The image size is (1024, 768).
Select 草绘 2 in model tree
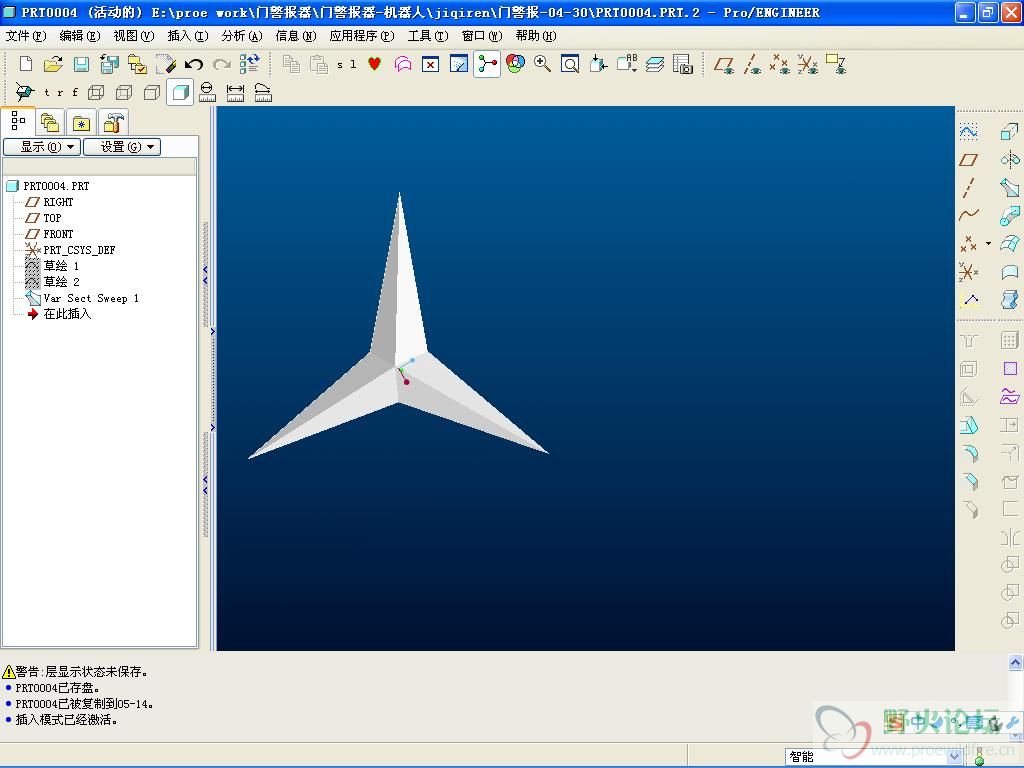coord(61,282)
